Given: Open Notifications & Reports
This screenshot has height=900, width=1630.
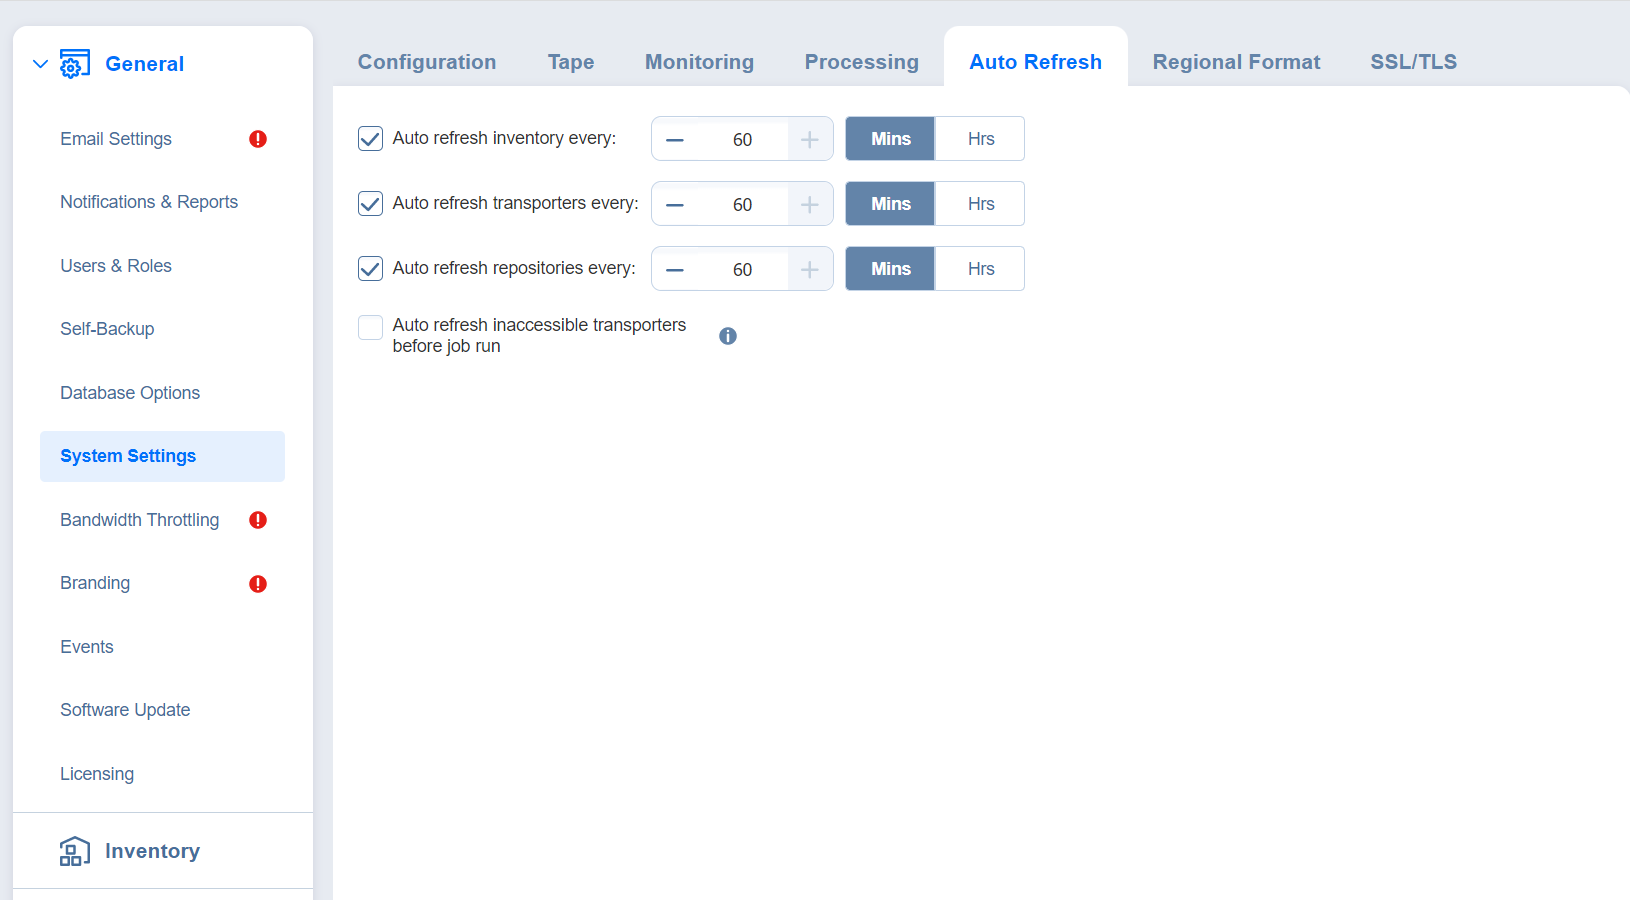Looking at the screenshot, I should pos(149,202).
